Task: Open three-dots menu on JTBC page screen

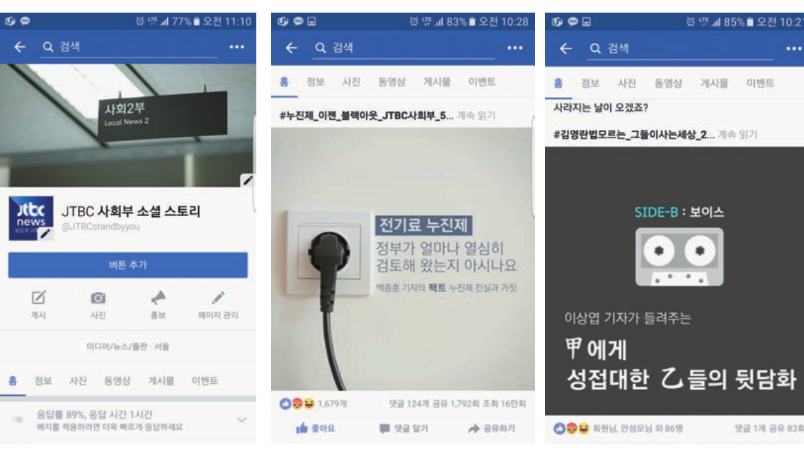Action: tap(236, 47)
